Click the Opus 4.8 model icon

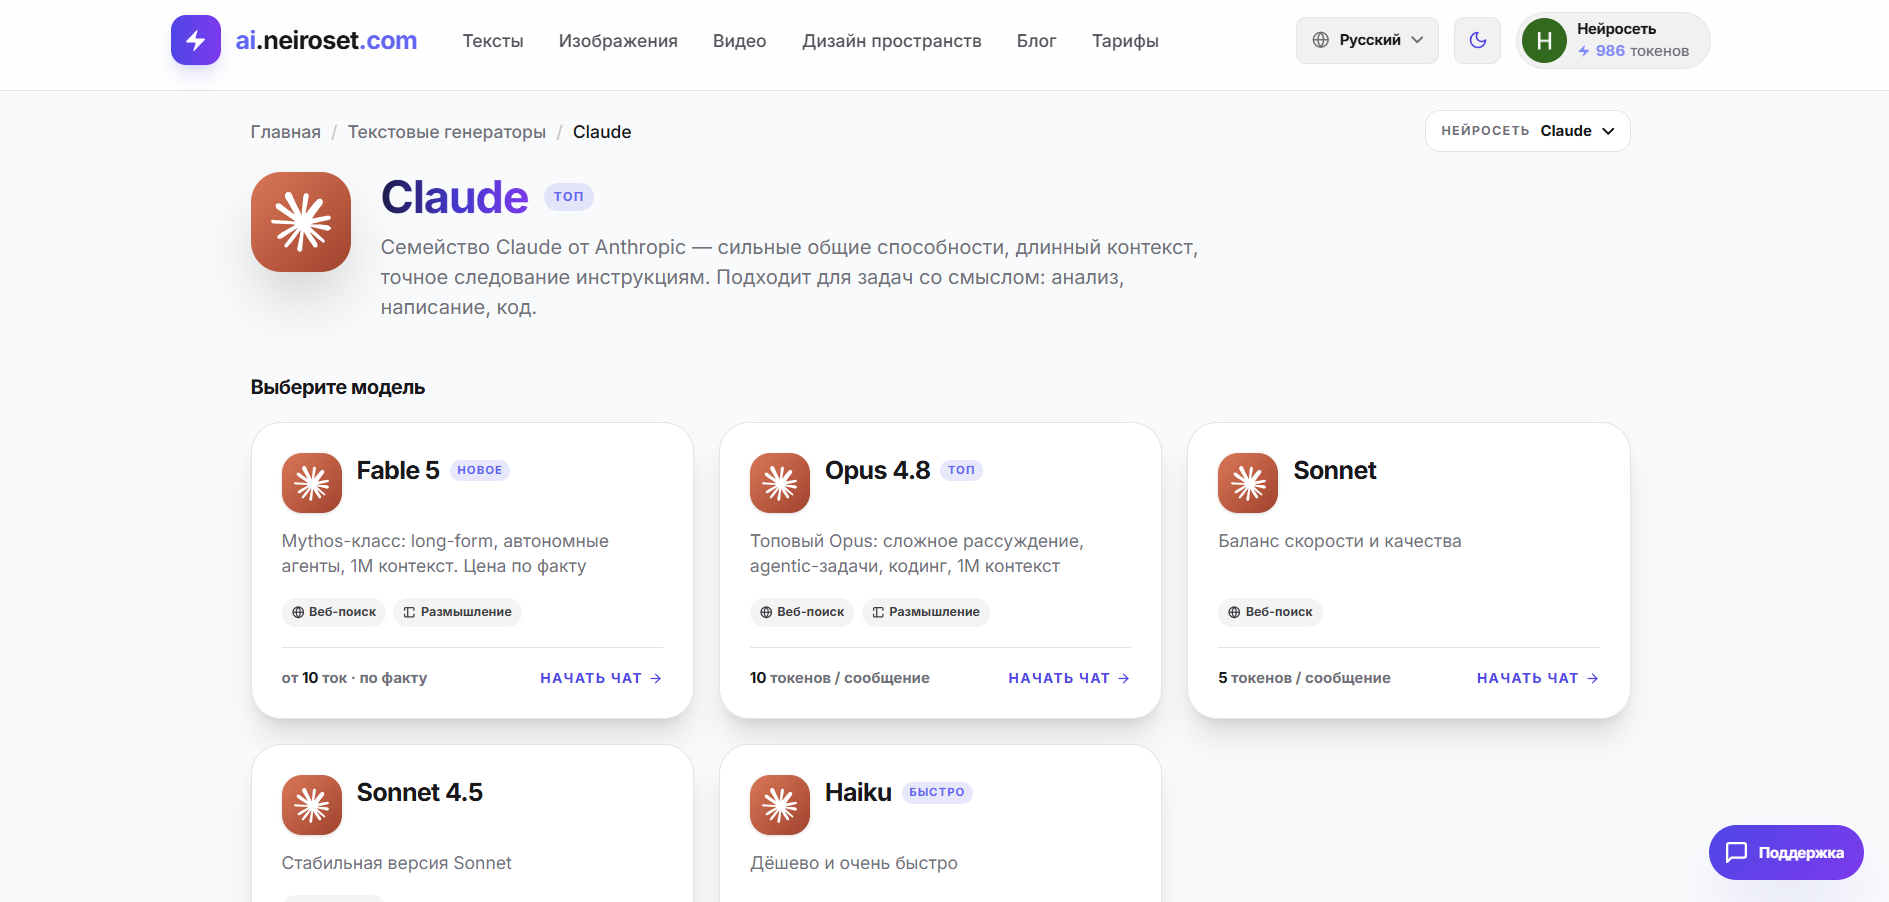pos(780,483)
